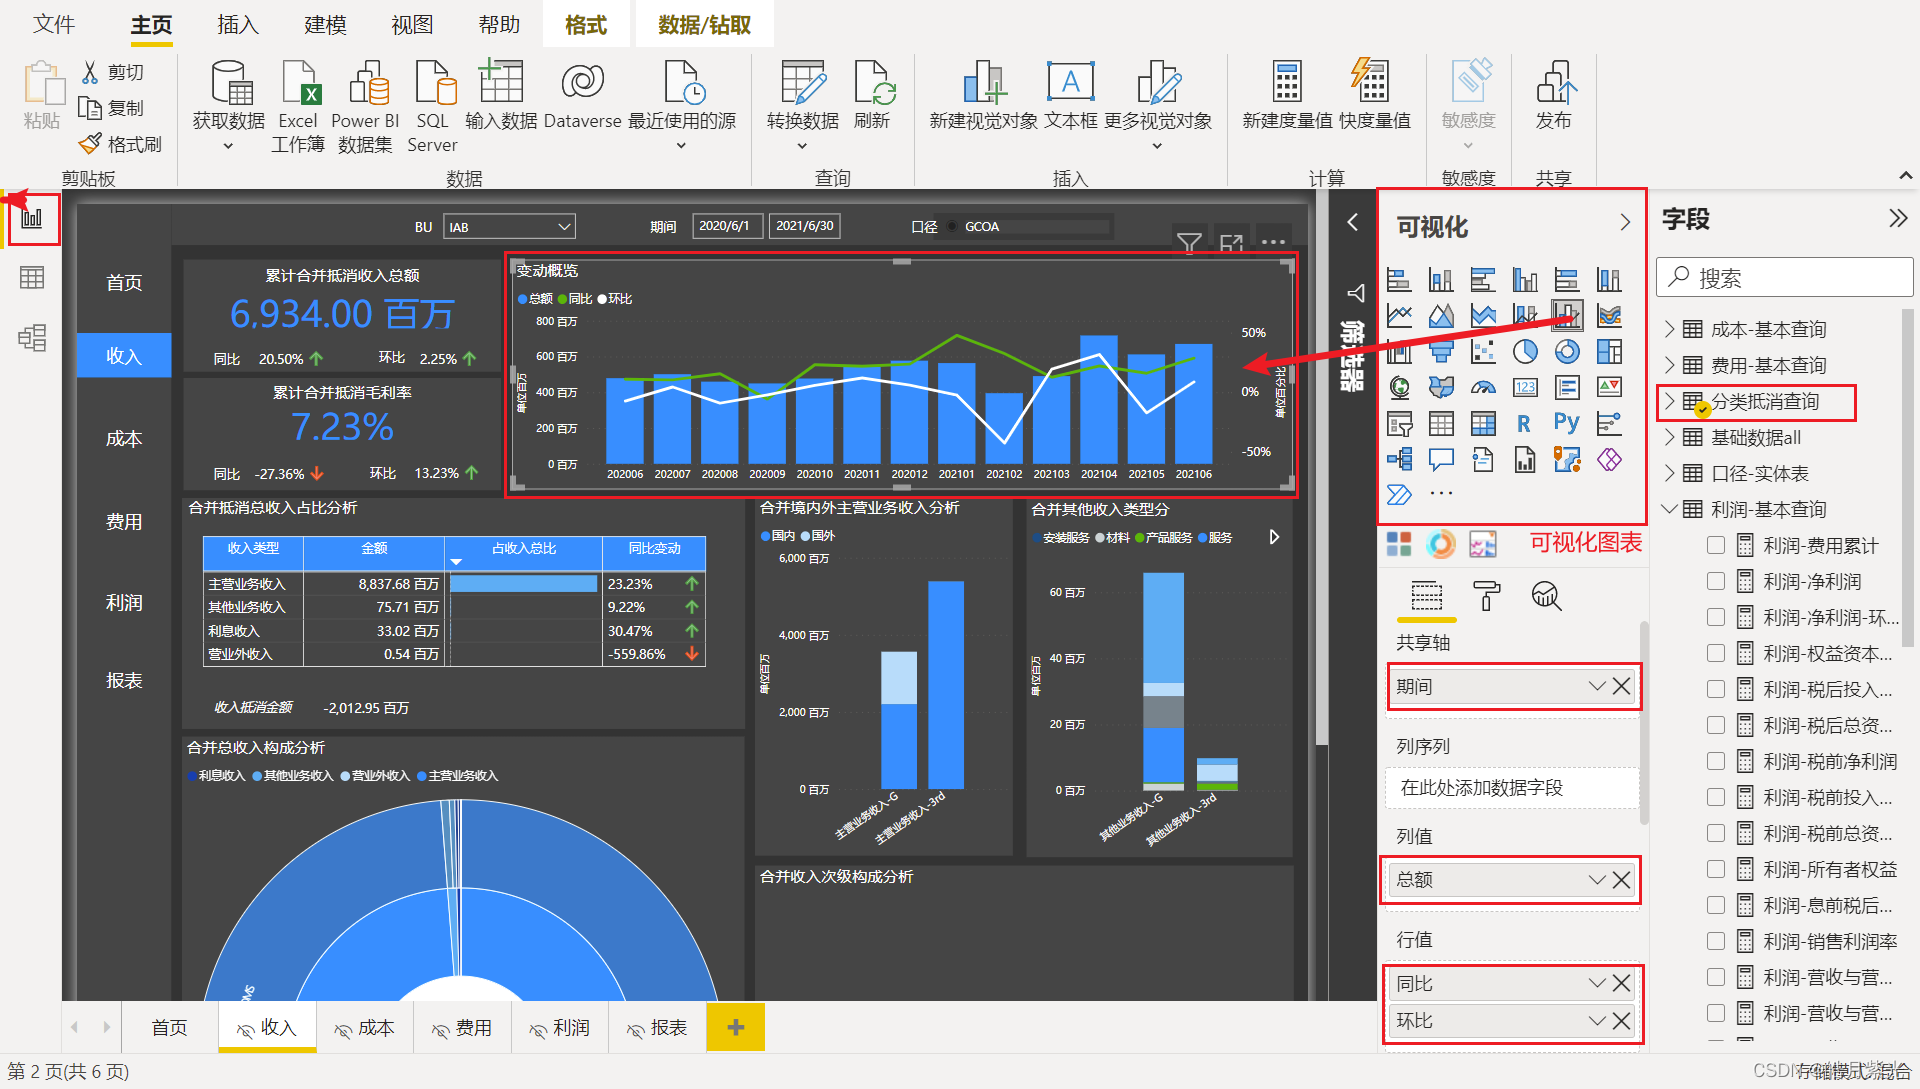Switch to the 成本 page tab
This screenshot has height=1089, width=1920.
click(x=366, y=1028)
